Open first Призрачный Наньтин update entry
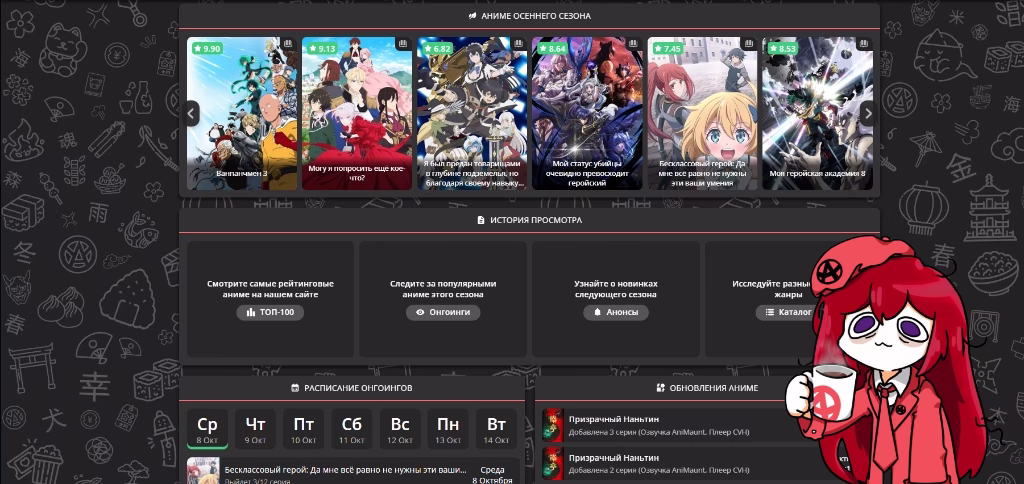The image size is (1024, 484). coord(658,424)
